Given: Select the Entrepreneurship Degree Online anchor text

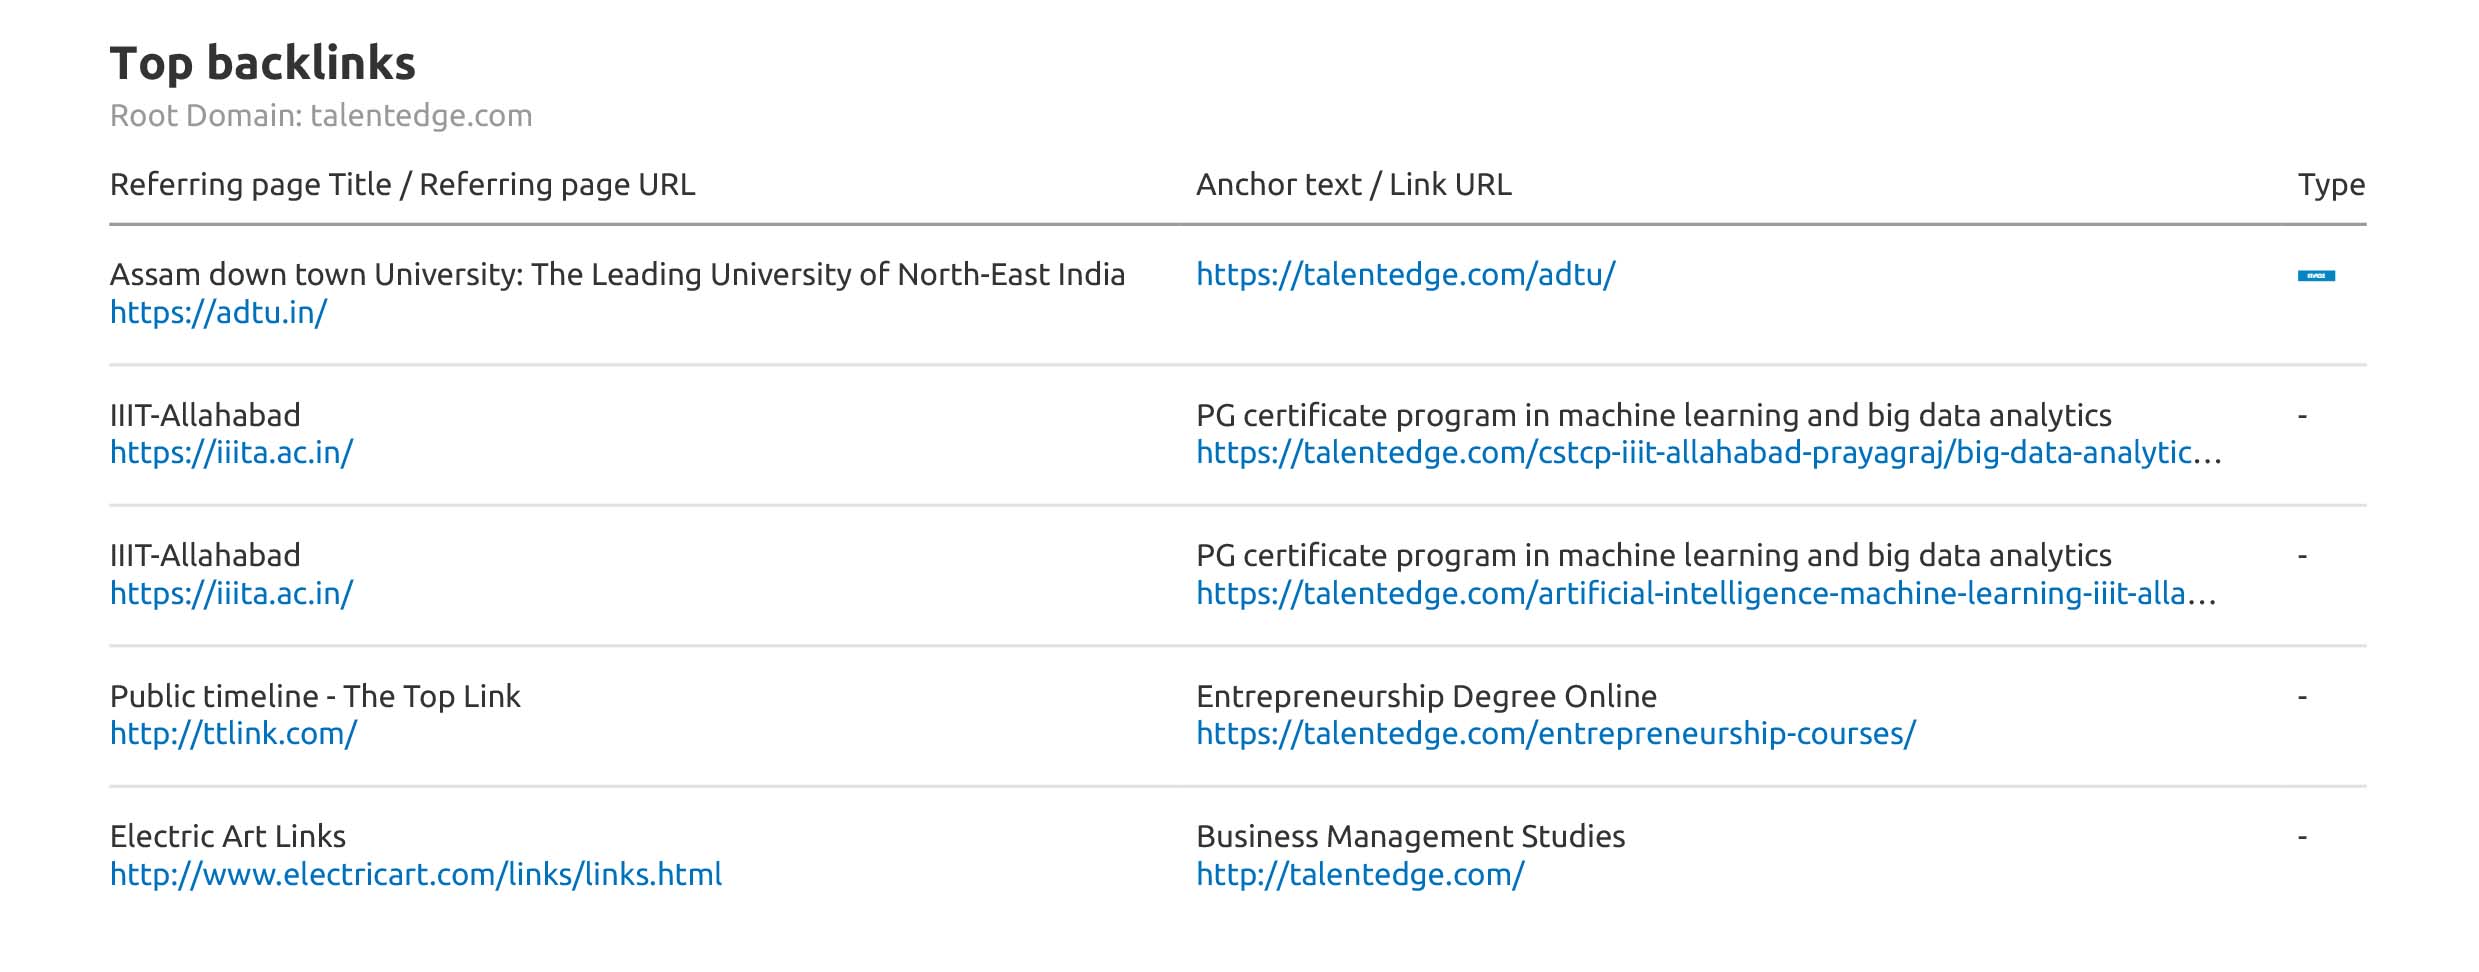Looking at the screenshot, I should [1426, 697].
